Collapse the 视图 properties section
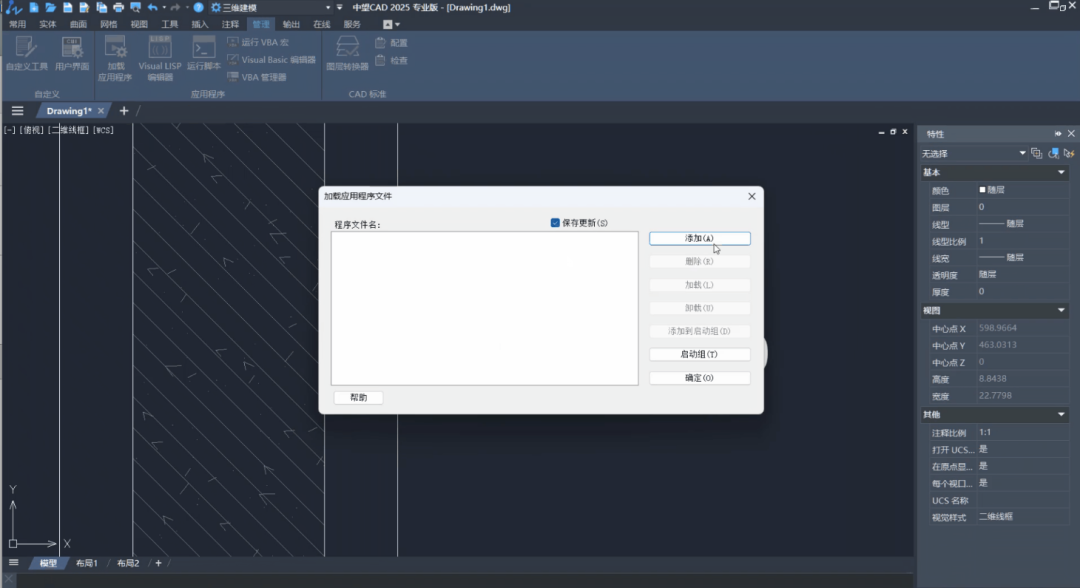 1061,311
